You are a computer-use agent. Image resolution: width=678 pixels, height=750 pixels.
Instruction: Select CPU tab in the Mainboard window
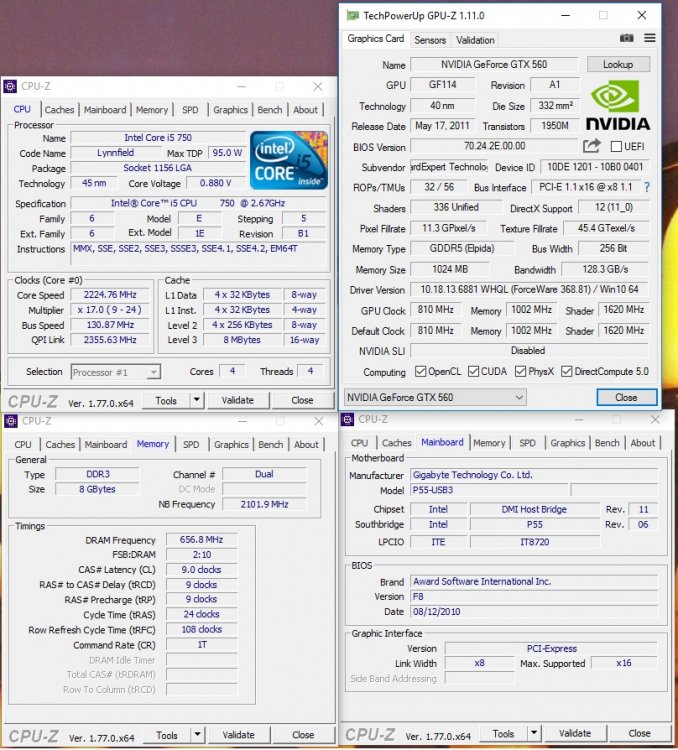coord(359,443)
